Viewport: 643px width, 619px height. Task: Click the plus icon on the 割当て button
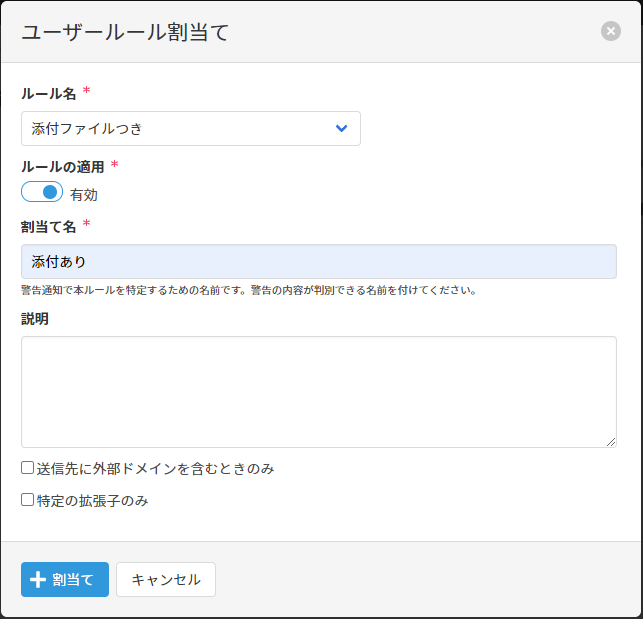pyautogui.click(x=38, y=579)
